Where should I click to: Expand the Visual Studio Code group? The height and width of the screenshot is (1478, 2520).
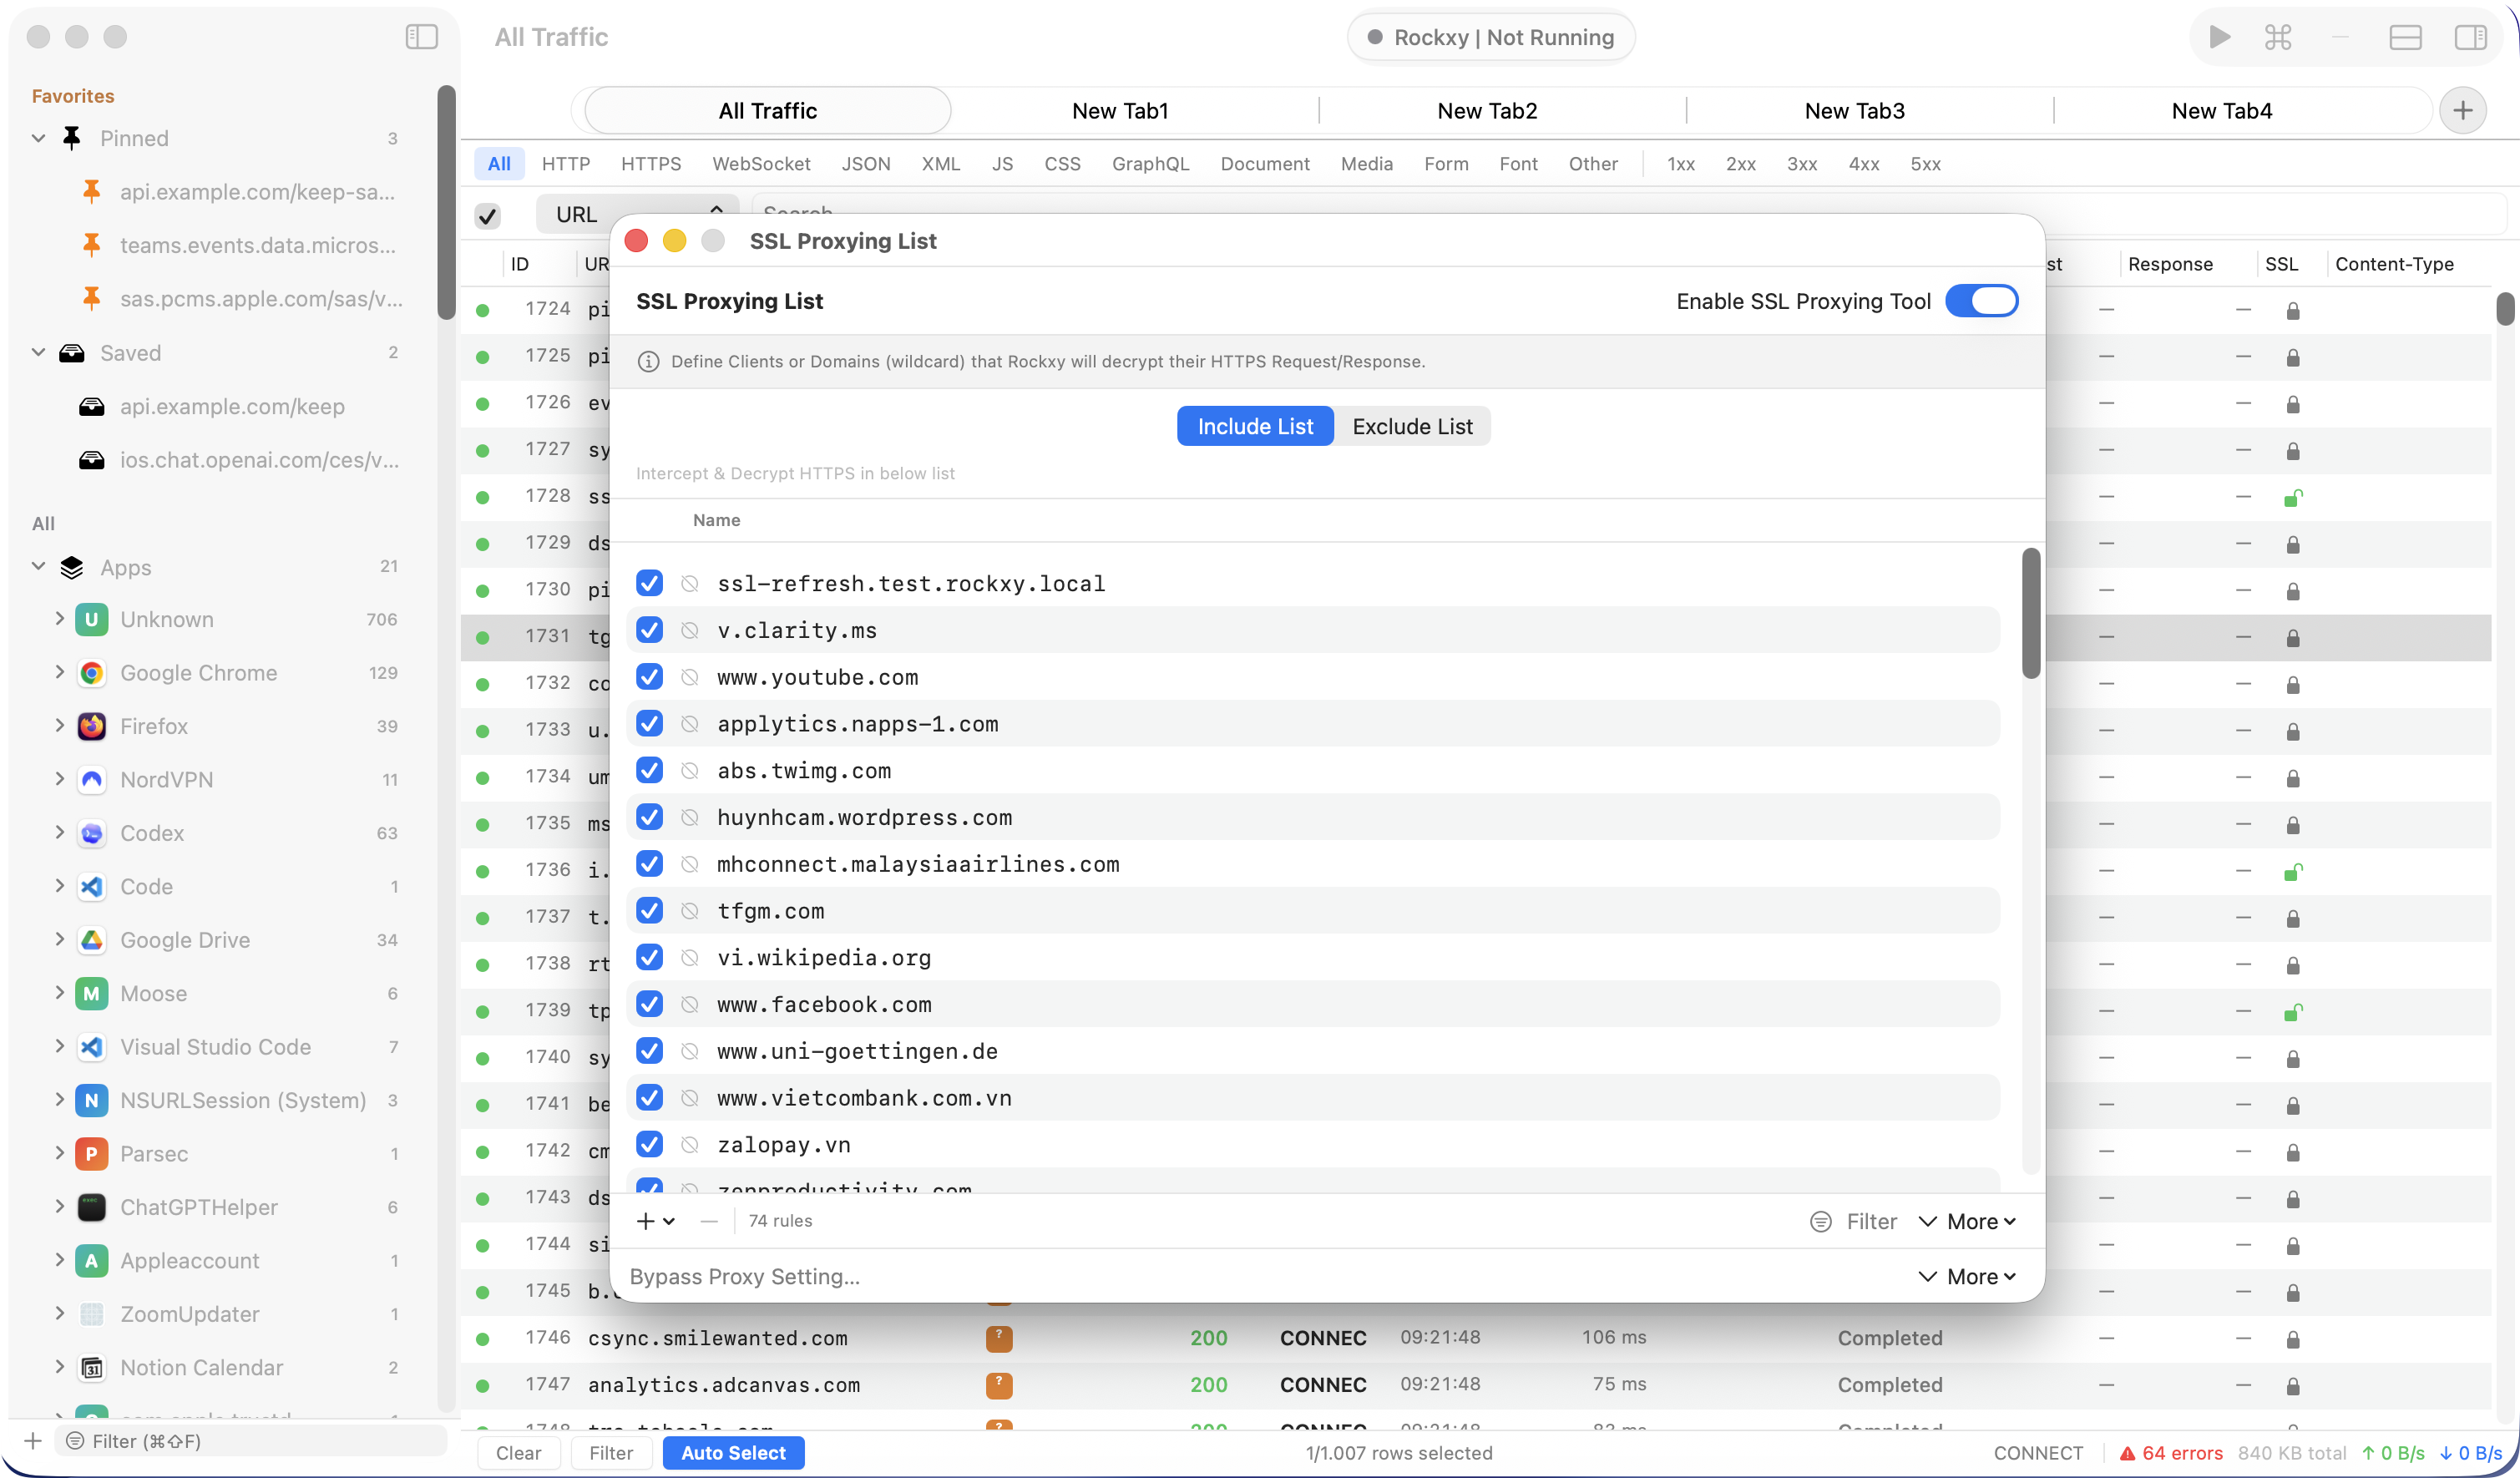click(x=59, y=1046)
